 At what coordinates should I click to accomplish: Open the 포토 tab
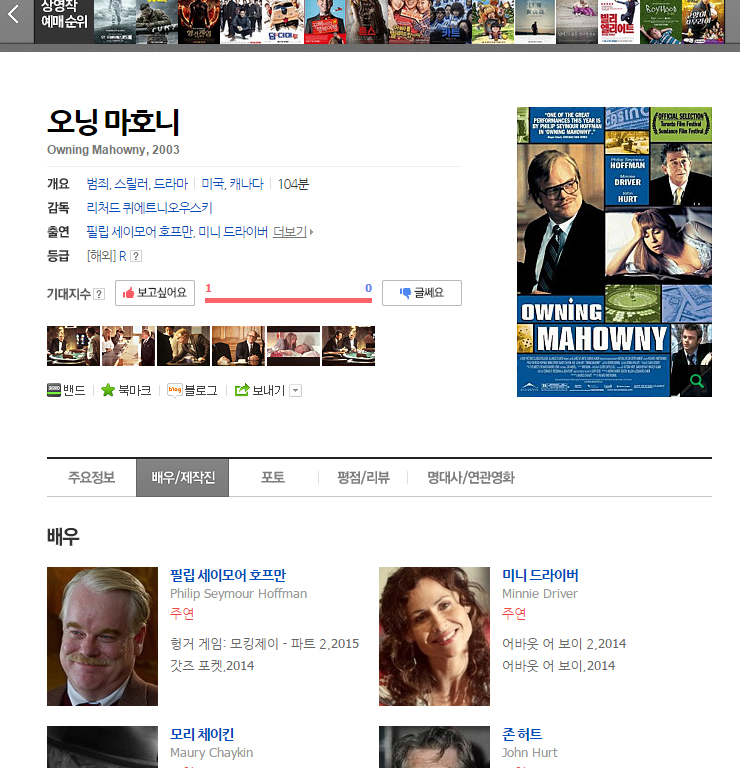pyautogui.click(x=273, y=477)
